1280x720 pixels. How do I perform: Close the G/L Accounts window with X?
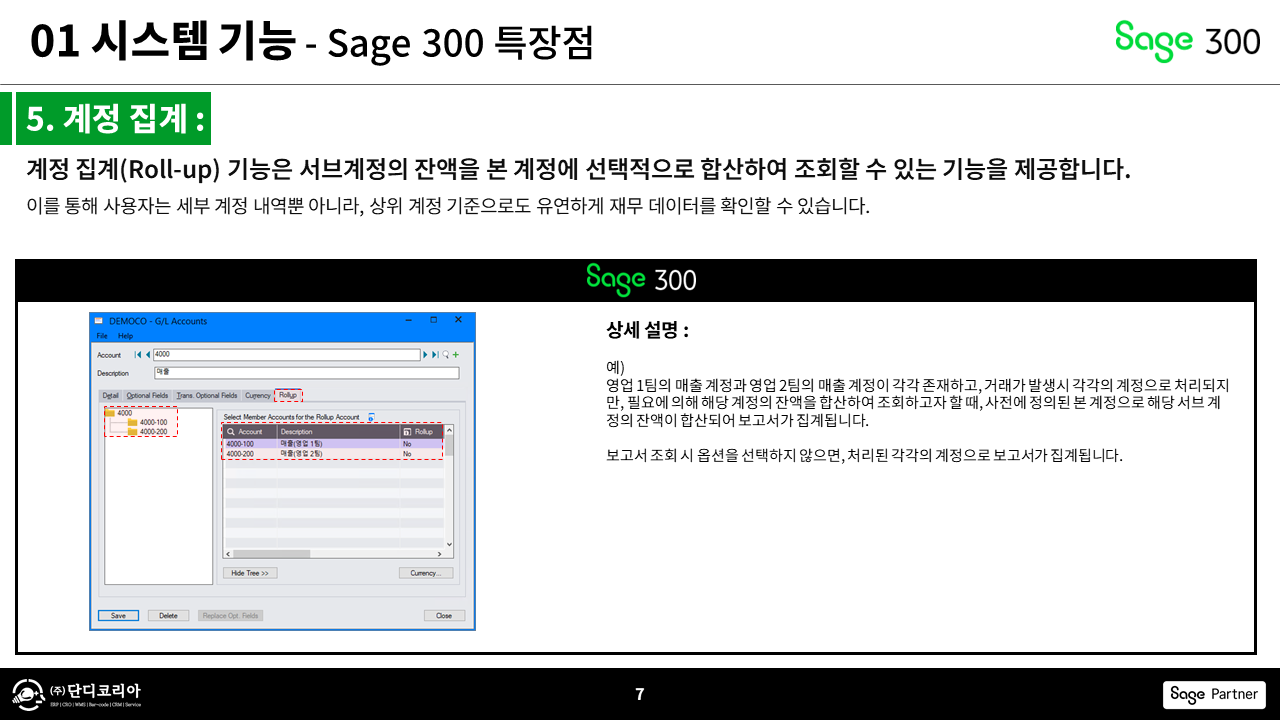[458, 320]
